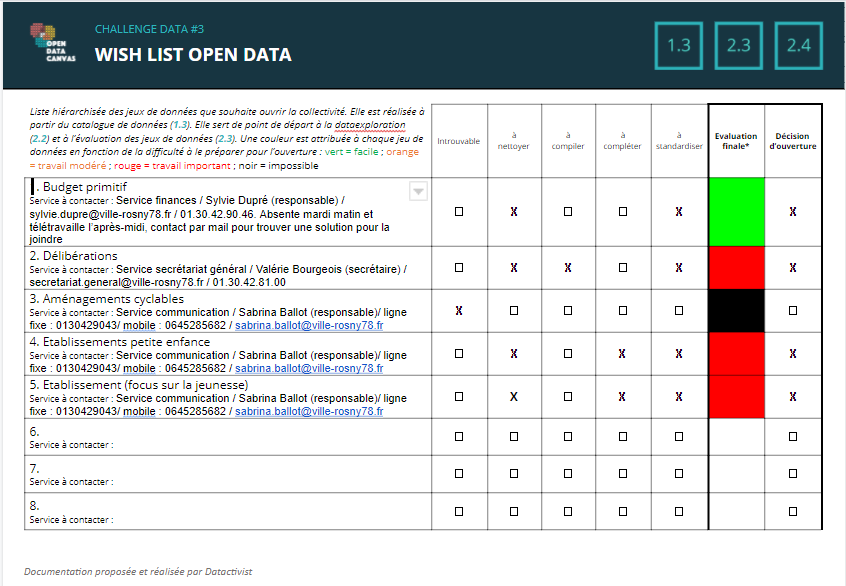Uncheck Introuvable for Aménagements cyclables
This screenshot has height=586, width=846.
[459, 311]
